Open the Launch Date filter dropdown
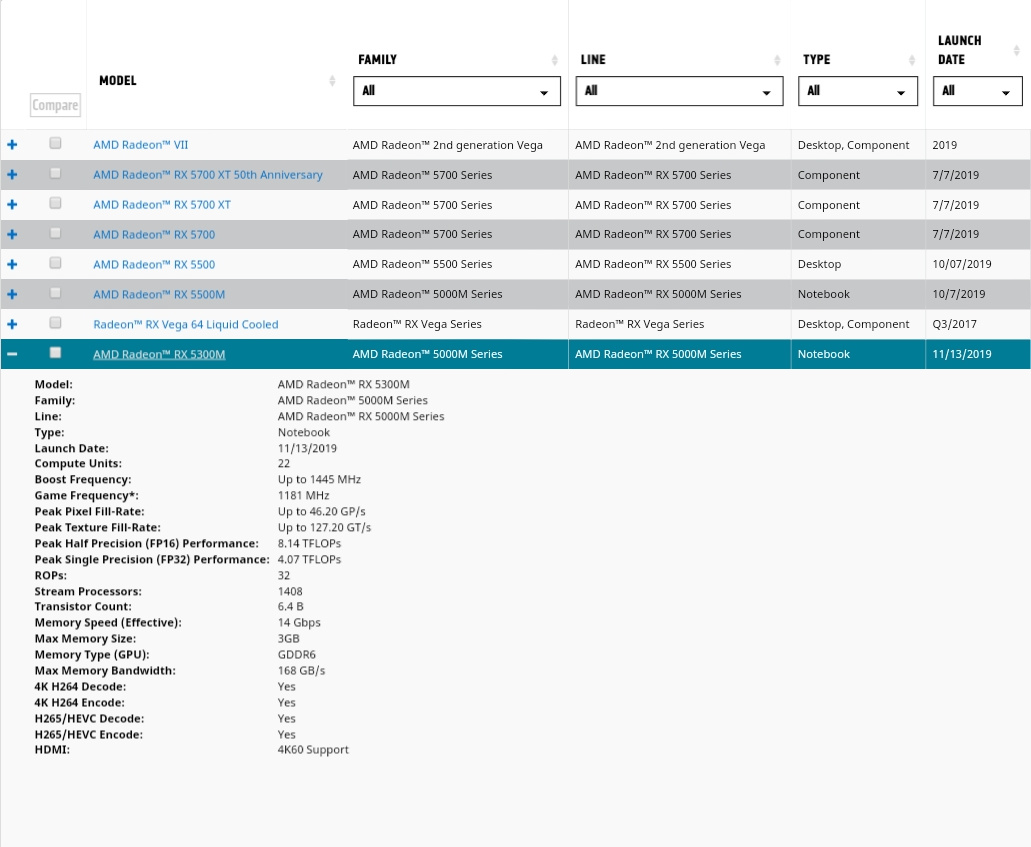 point(978,91)
